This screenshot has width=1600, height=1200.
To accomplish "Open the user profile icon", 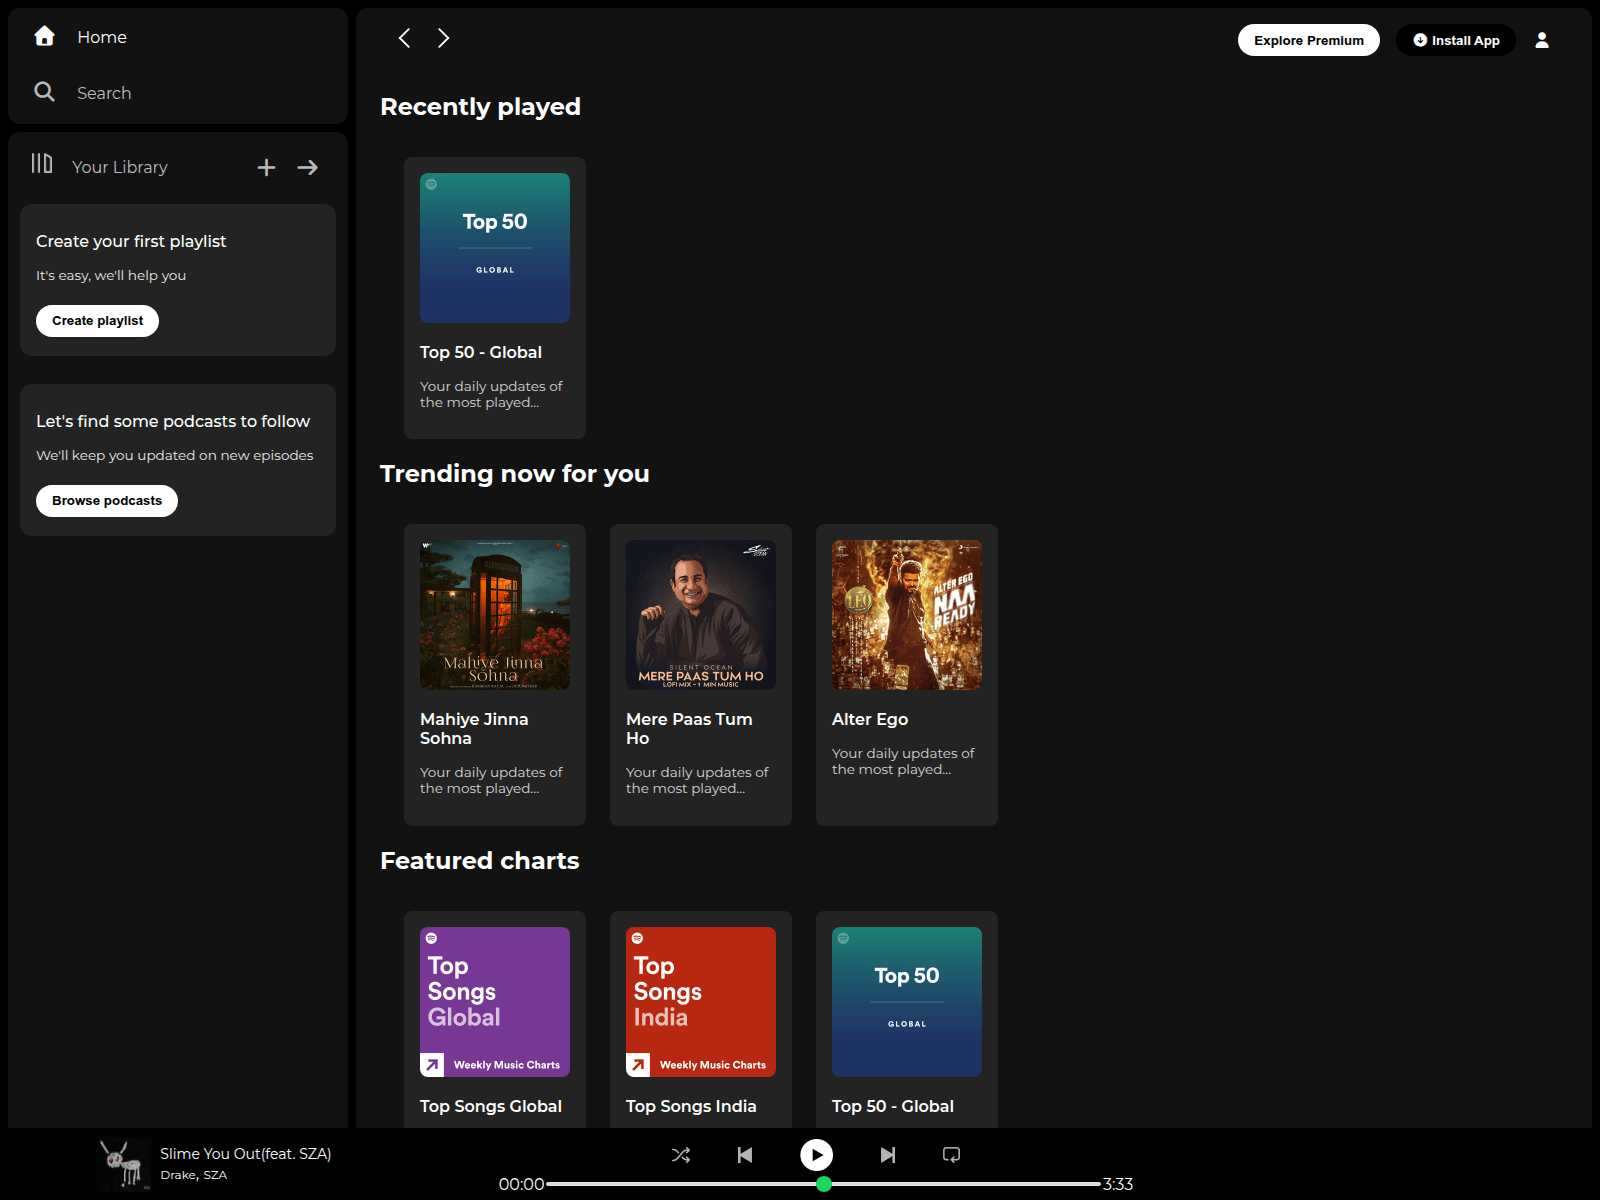I will coord(1542,40).
